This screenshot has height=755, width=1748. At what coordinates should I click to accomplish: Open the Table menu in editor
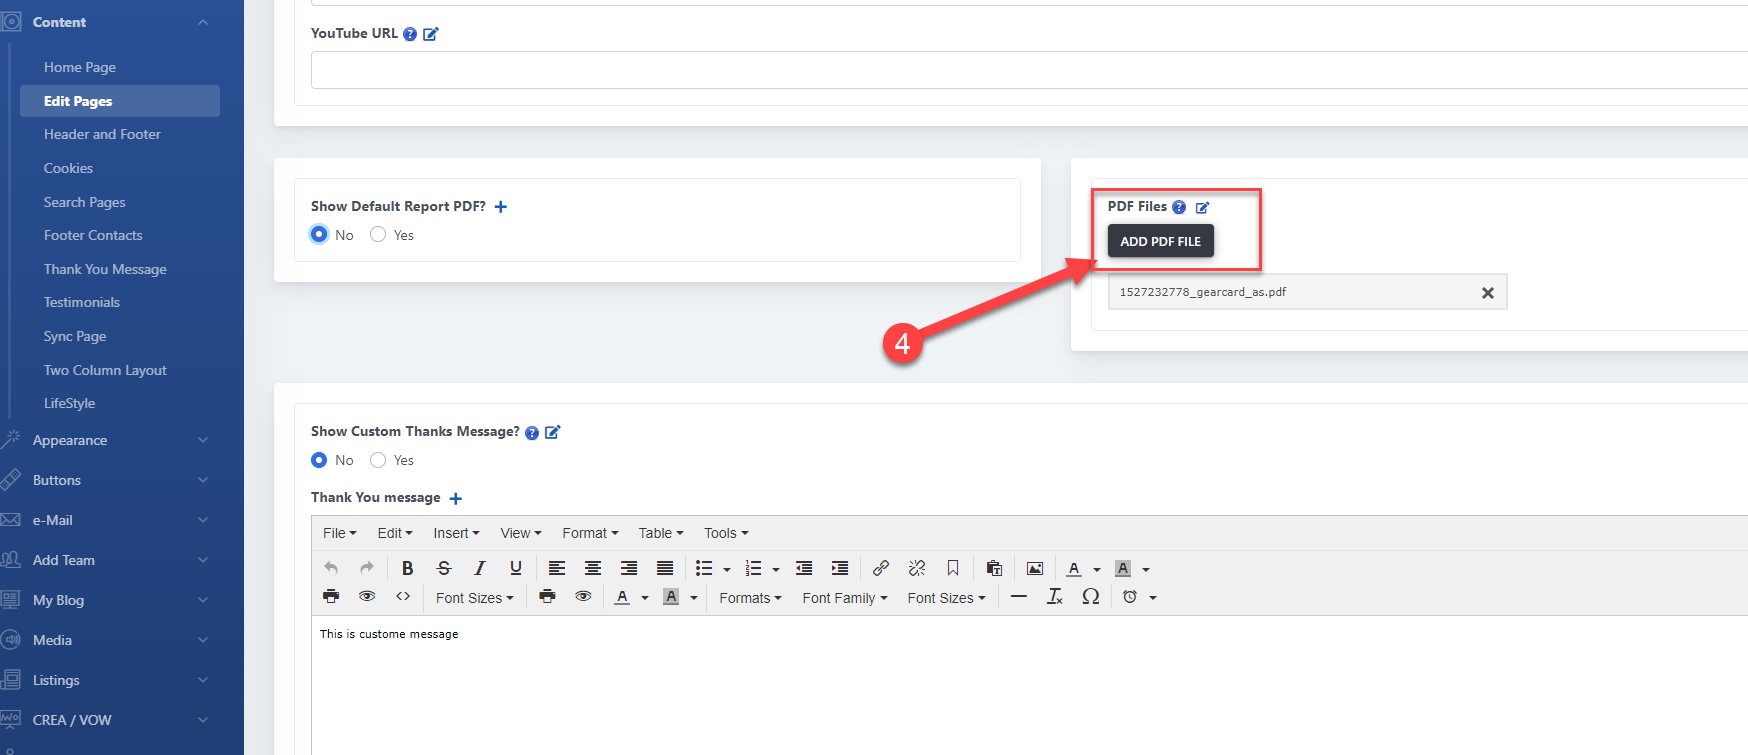tap(660, 533)
